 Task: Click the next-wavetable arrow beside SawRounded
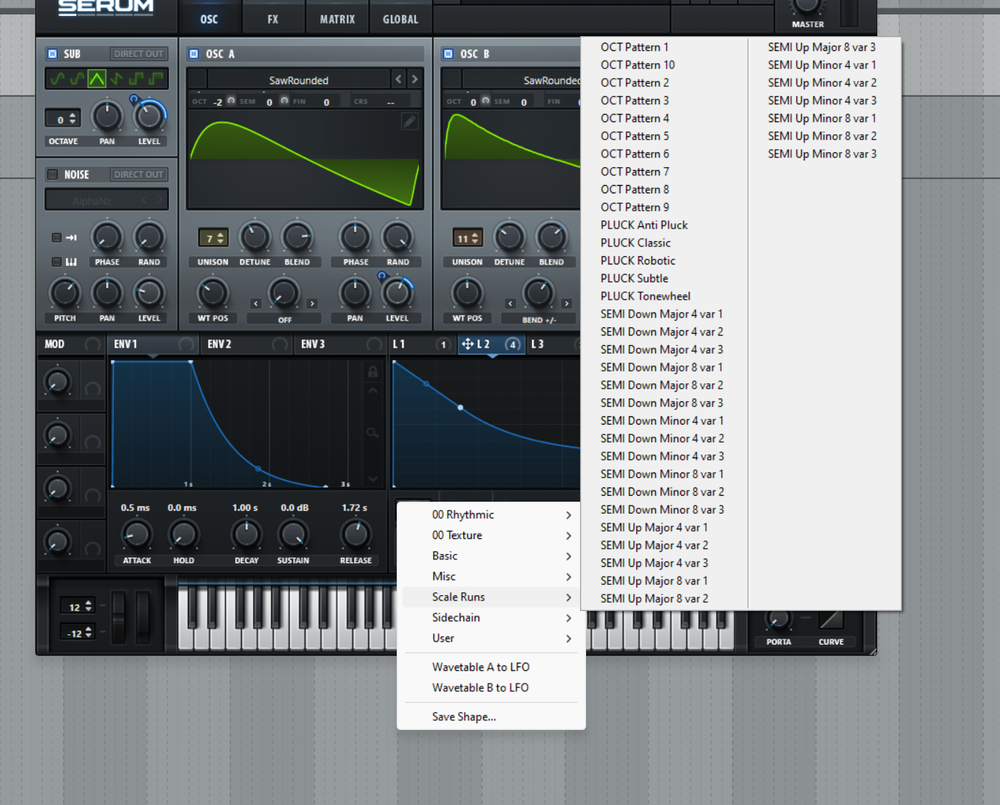(412, 79)
